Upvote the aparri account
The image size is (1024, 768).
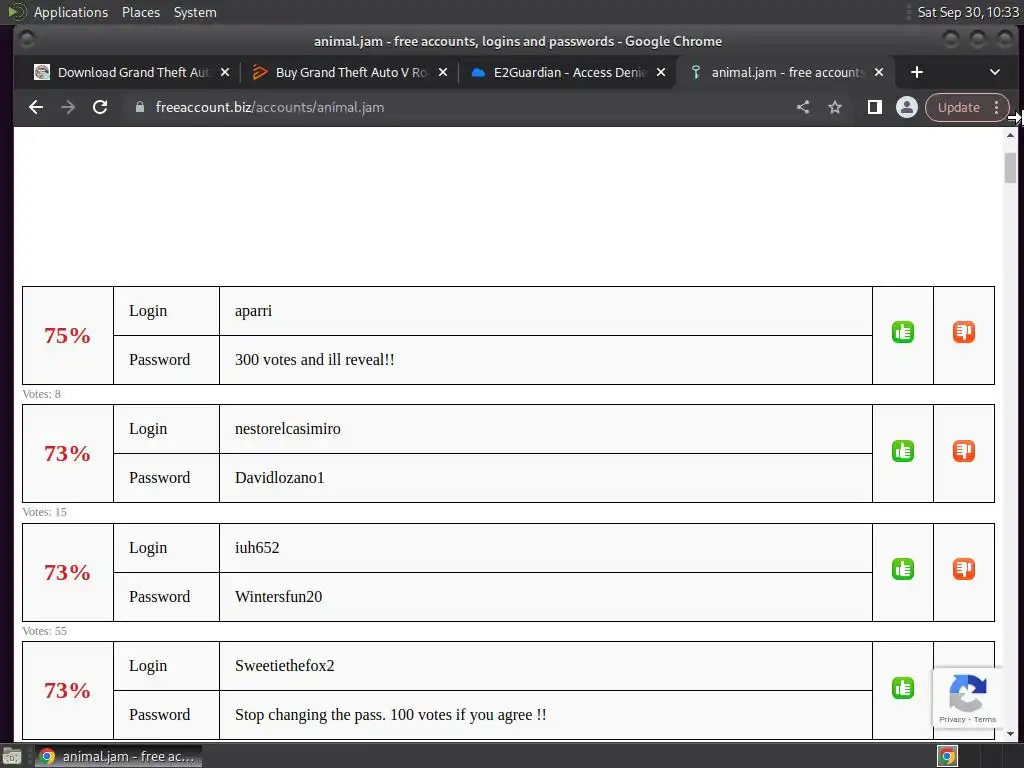click(x=903, y=332)
